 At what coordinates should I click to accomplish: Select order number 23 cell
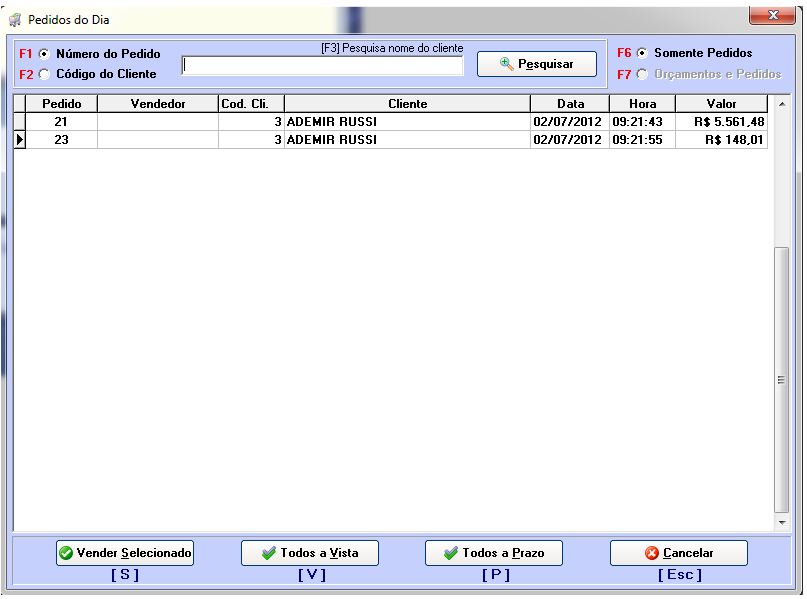click(x=62, y=140)
